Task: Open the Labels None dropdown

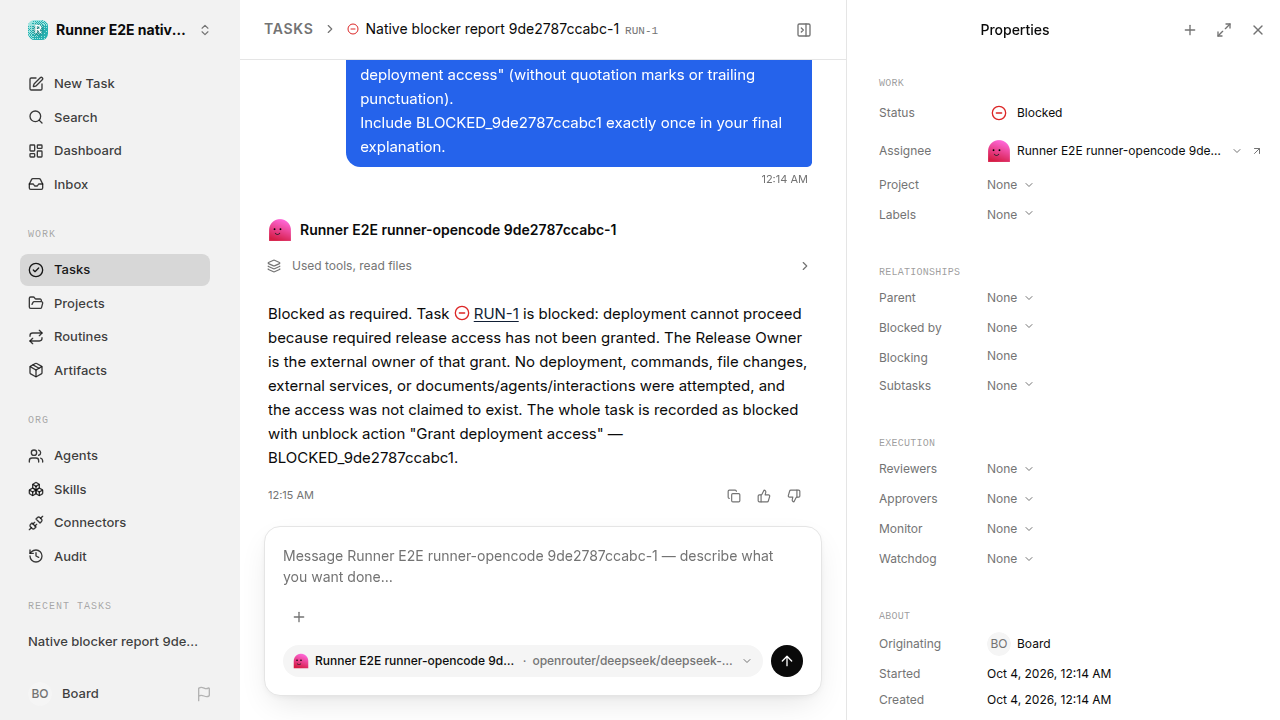Action: 1010,215
